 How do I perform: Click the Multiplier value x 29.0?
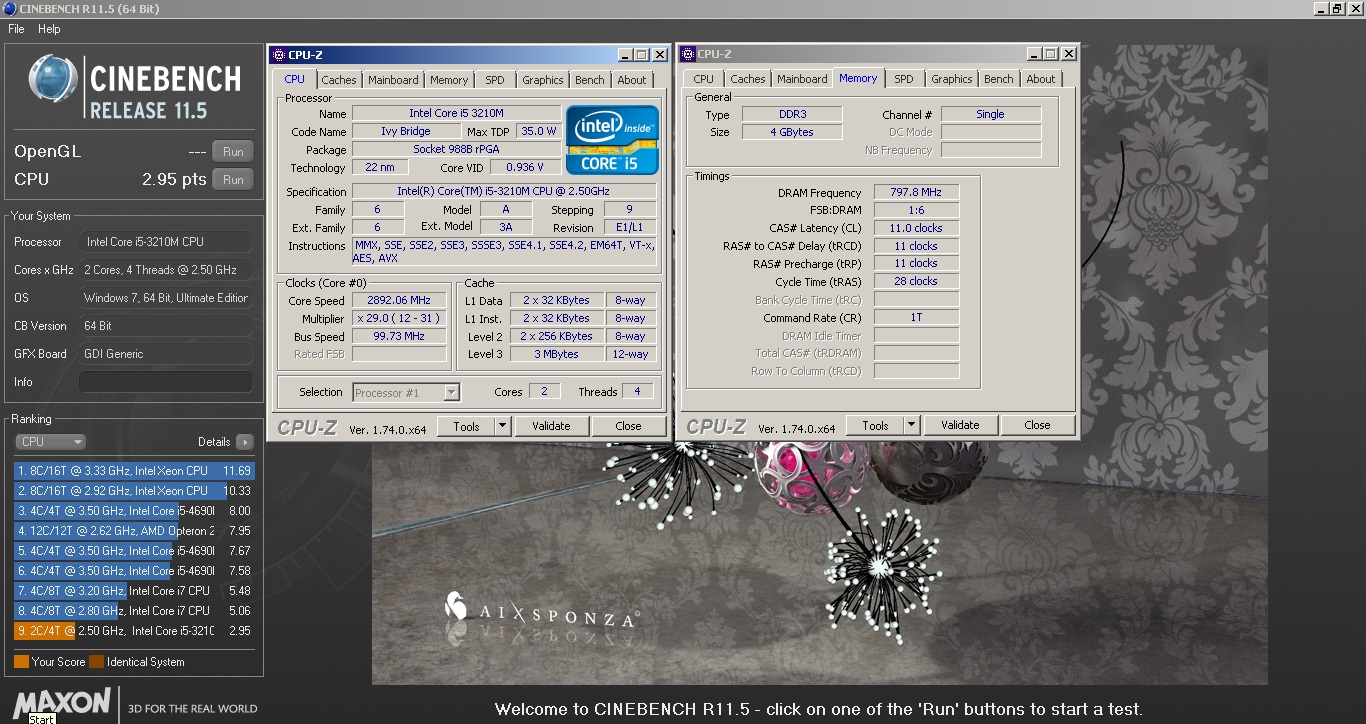point(399,319)
